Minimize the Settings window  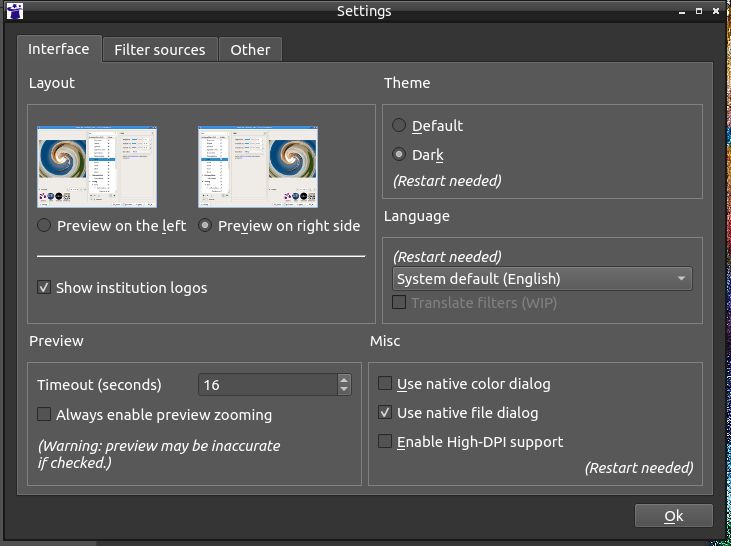pyautogui.click(x=682, y=12)
